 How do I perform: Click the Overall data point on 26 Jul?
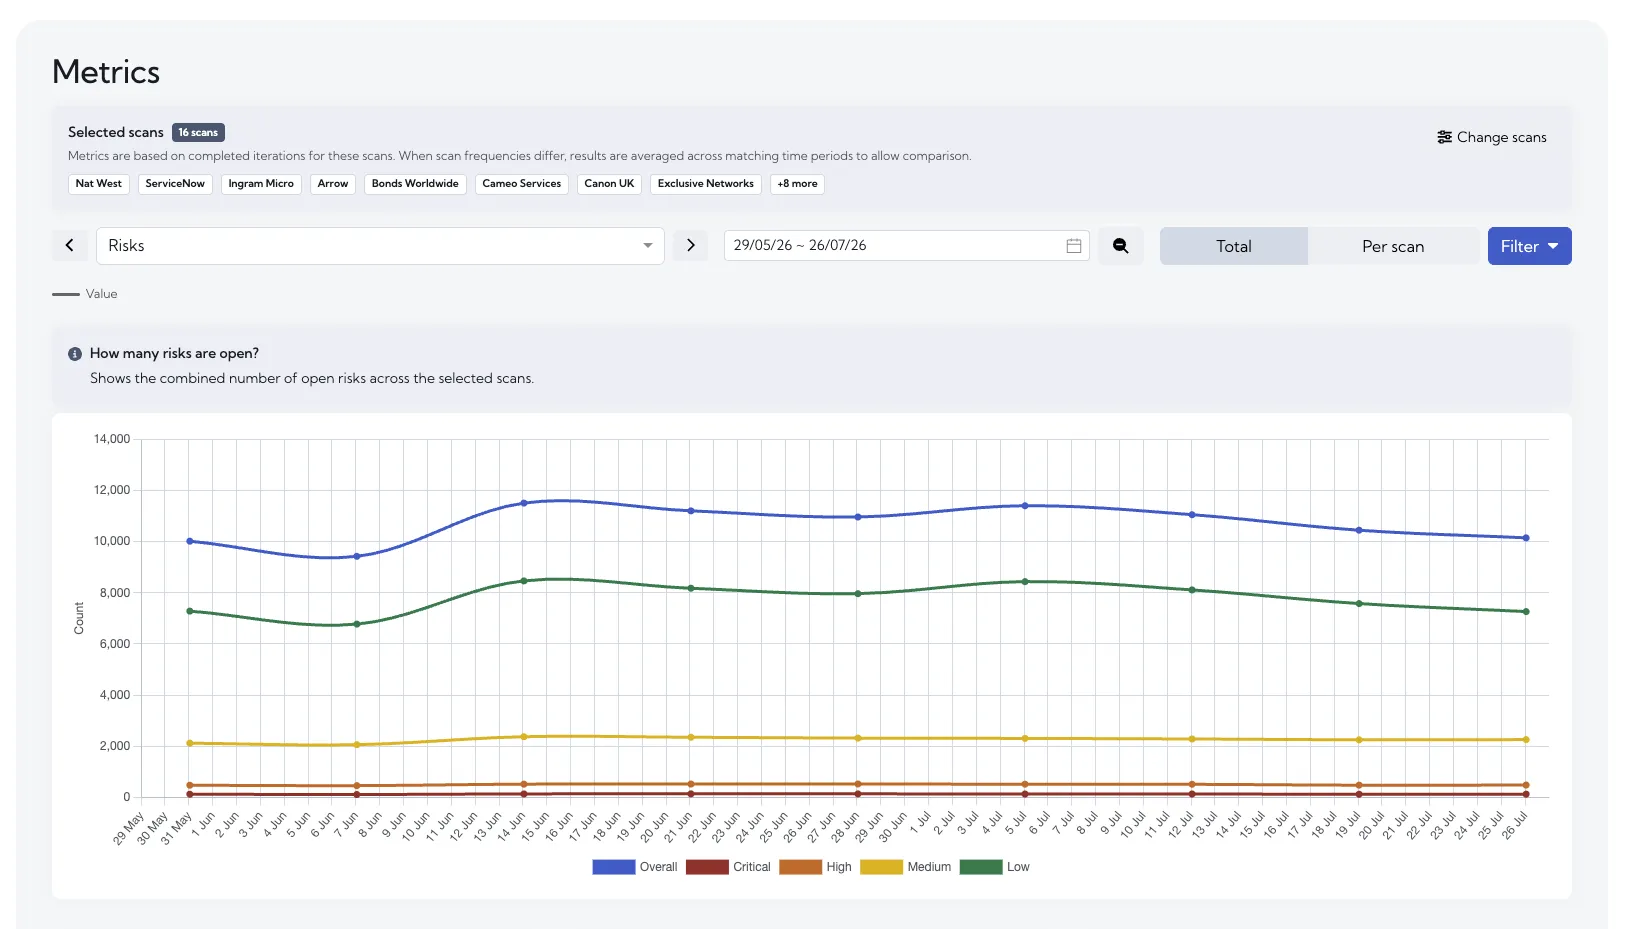click(x=1526, y=538)
